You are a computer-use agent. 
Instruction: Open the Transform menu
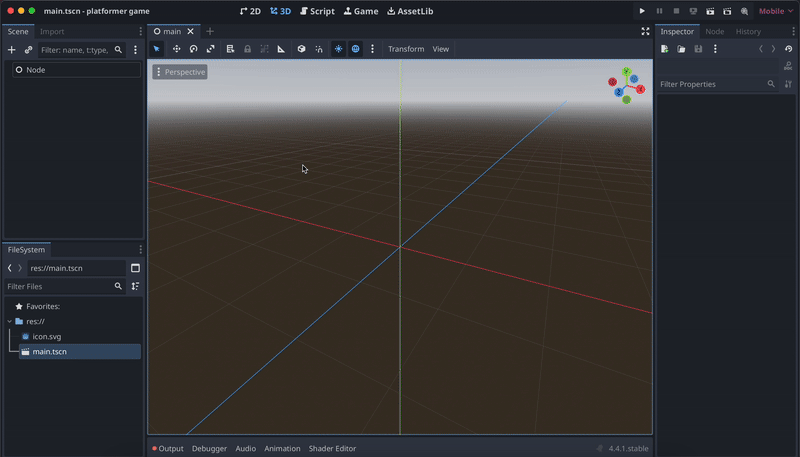pos(405,49)
